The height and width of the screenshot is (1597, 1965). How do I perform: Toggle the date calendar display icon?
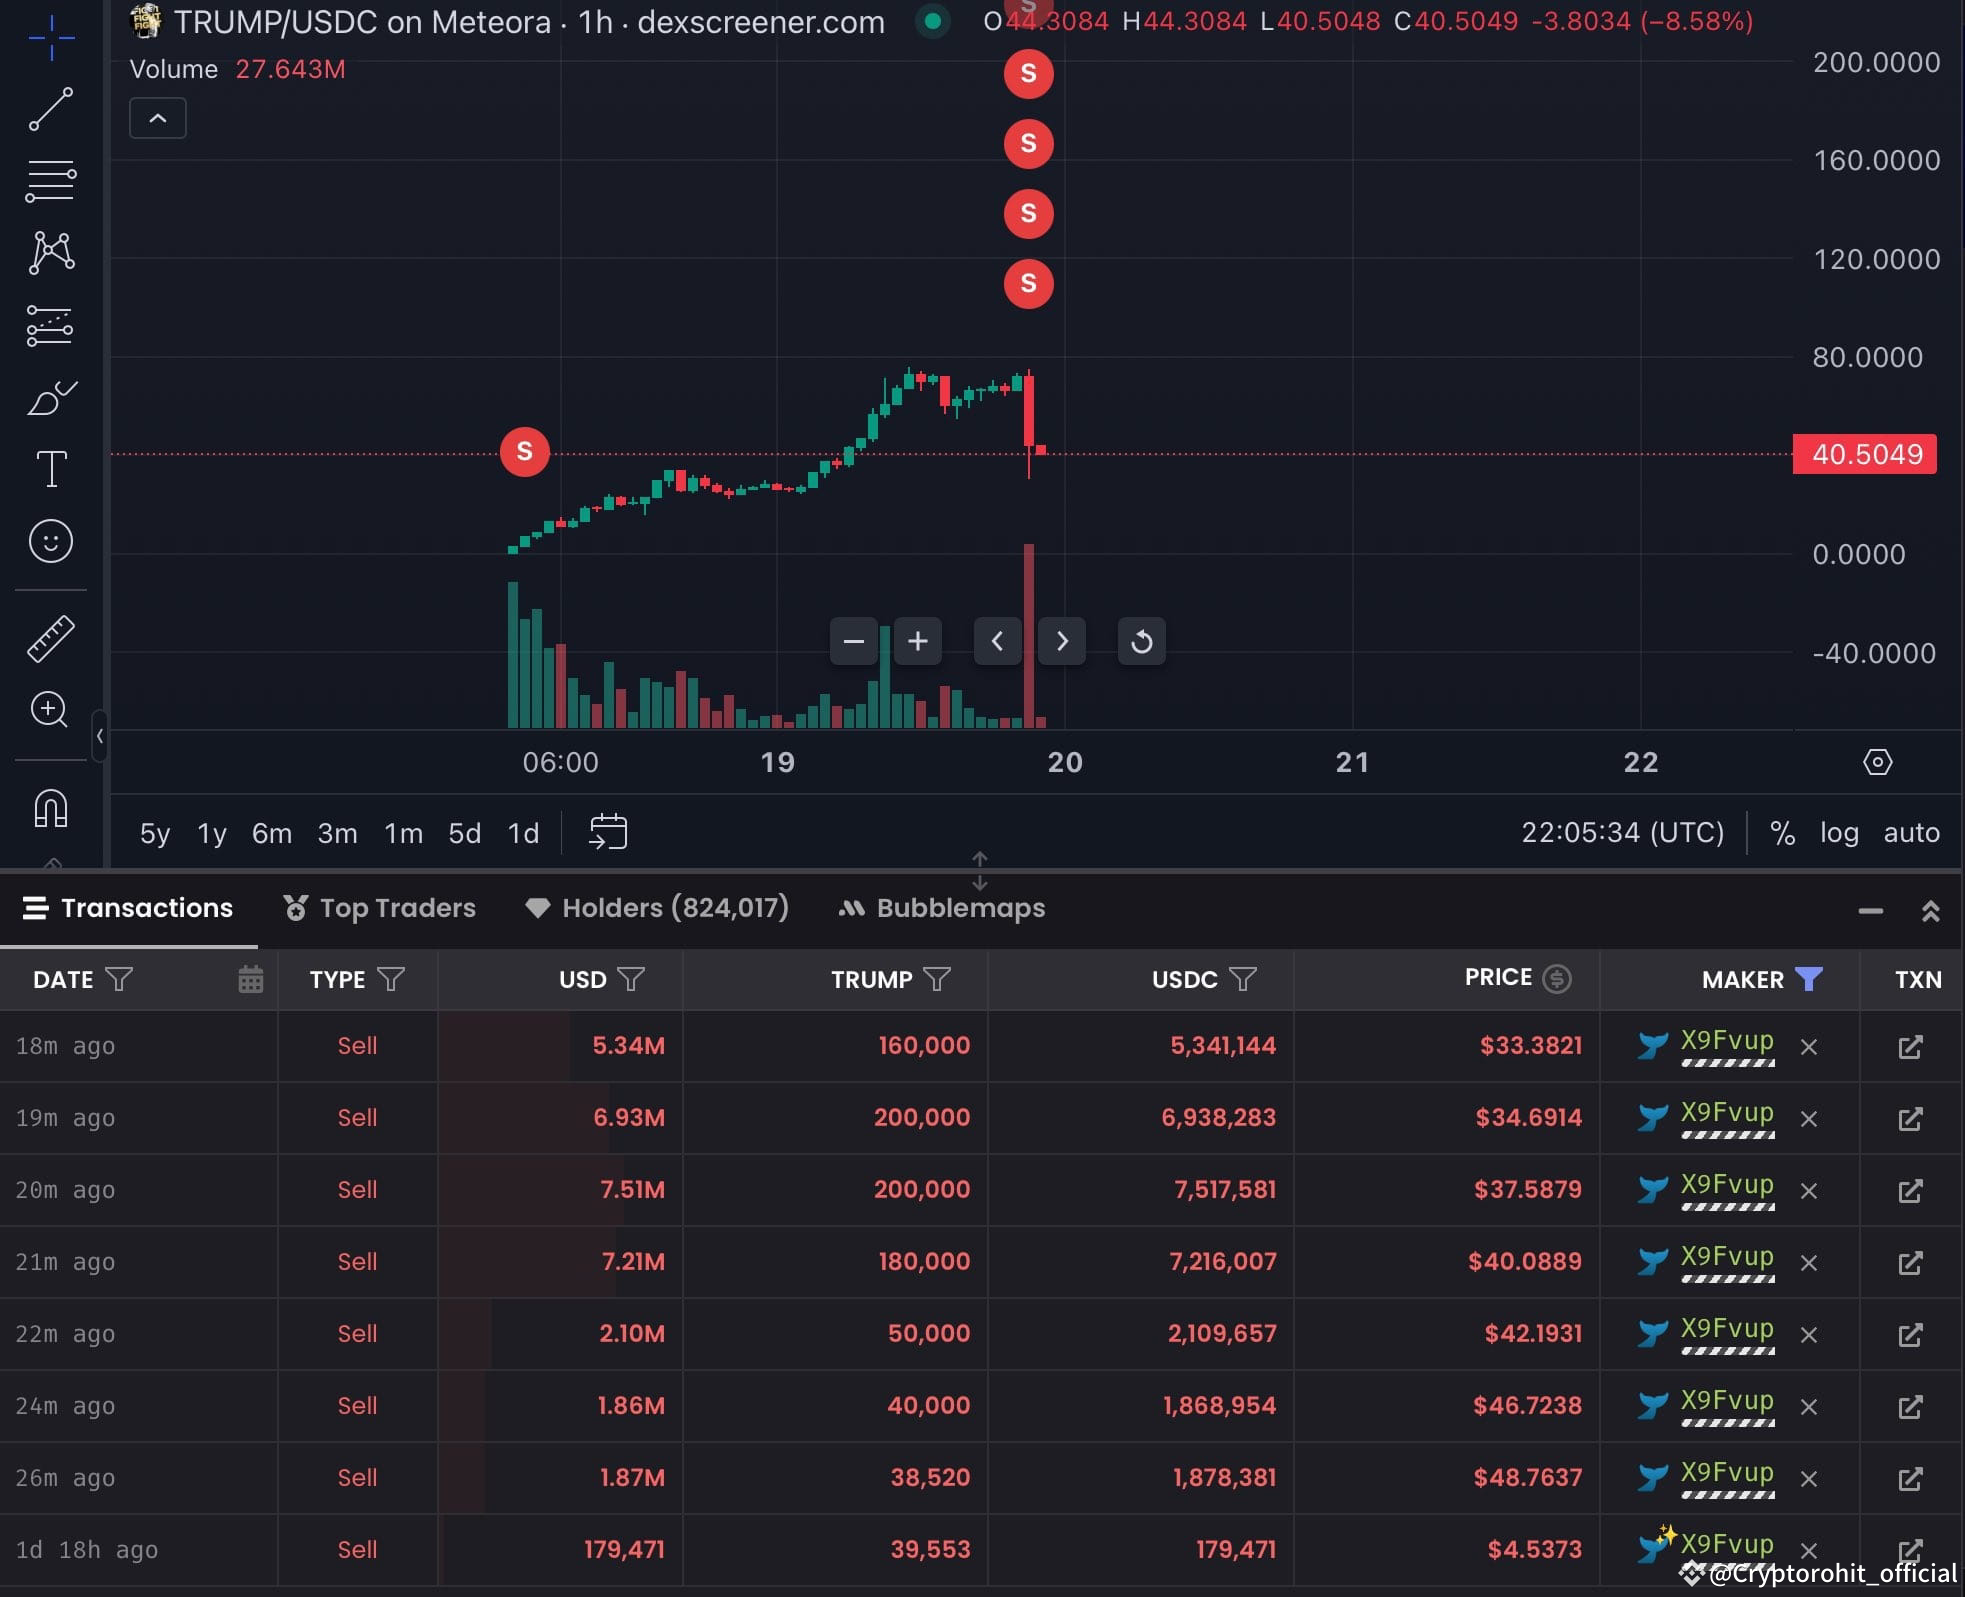coord(250,979)
